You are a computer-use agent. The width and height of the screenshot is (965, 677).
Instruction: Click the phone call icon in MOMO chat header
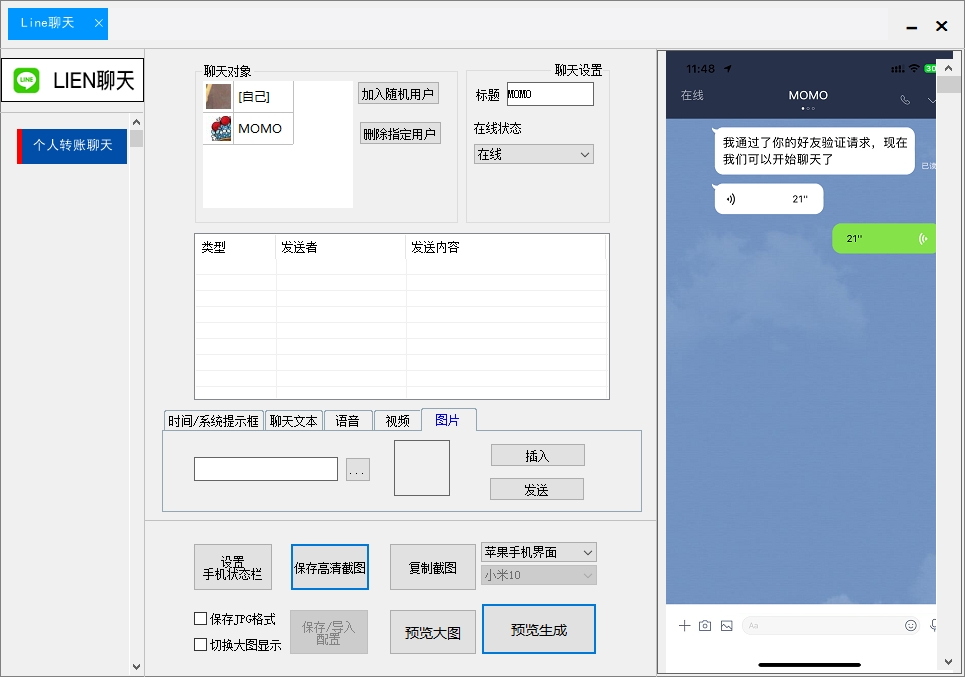904,100
